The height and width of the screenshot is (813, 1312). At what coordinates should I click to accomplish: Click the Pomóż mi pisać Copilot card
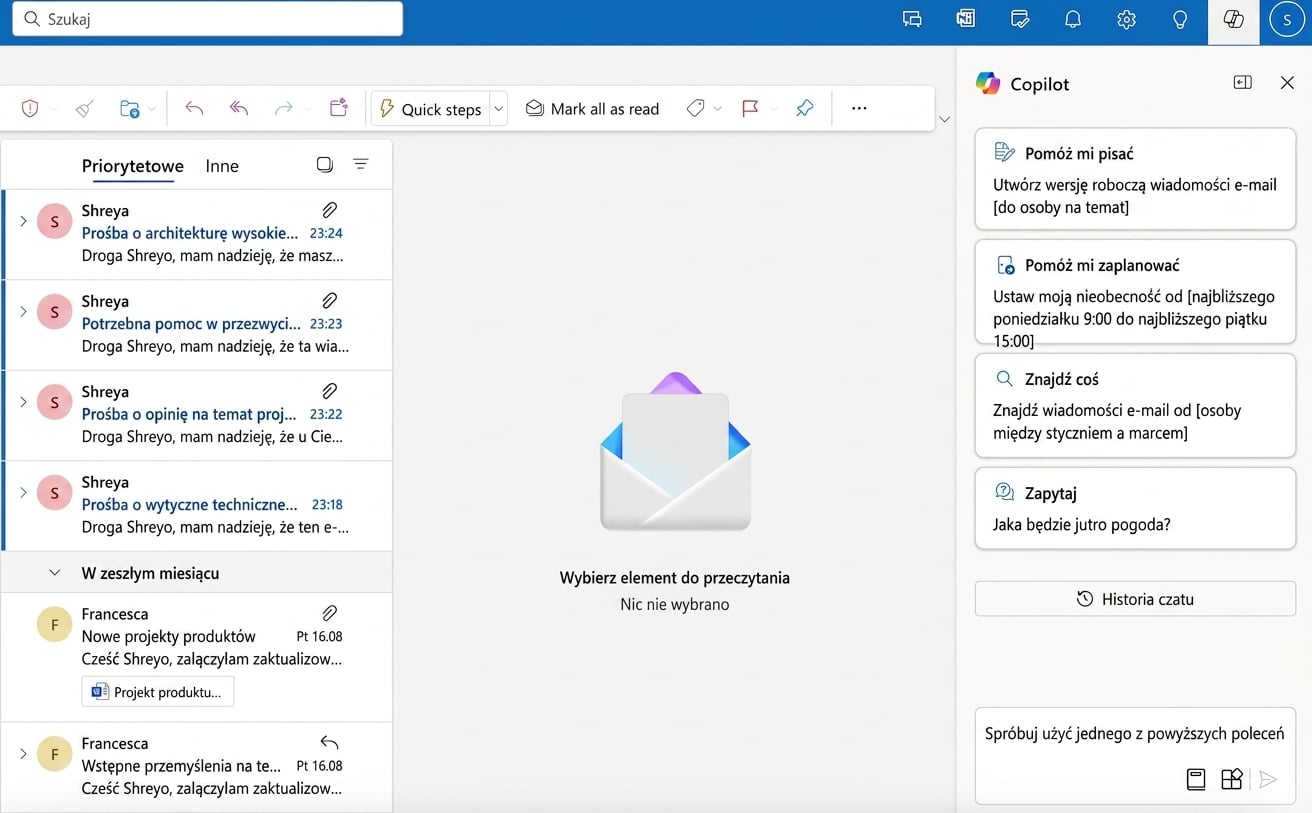(1135, 179)
